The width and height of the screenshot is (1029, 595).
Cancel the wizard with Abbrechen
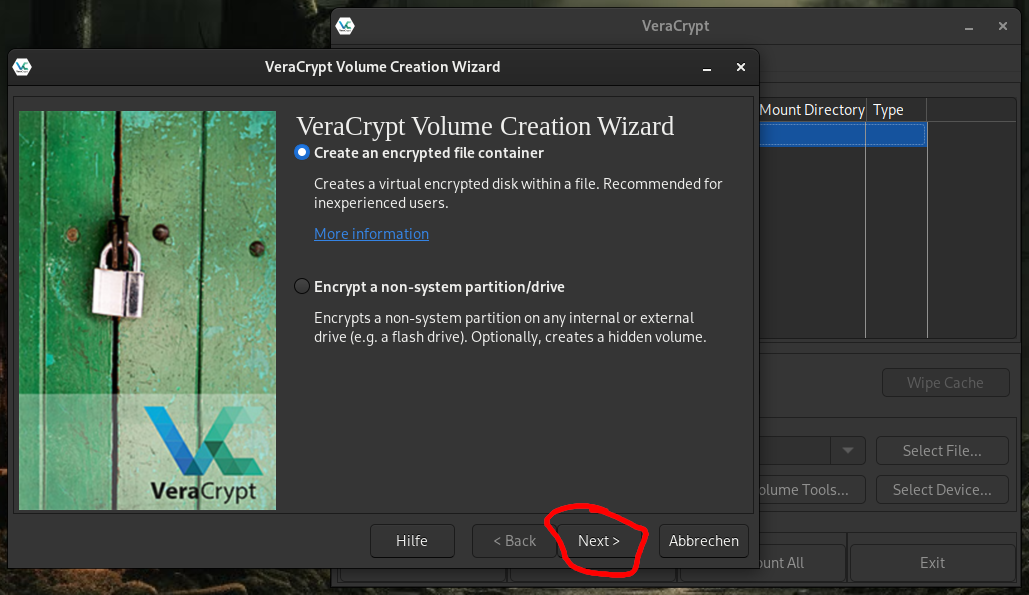tap(704, 541)
